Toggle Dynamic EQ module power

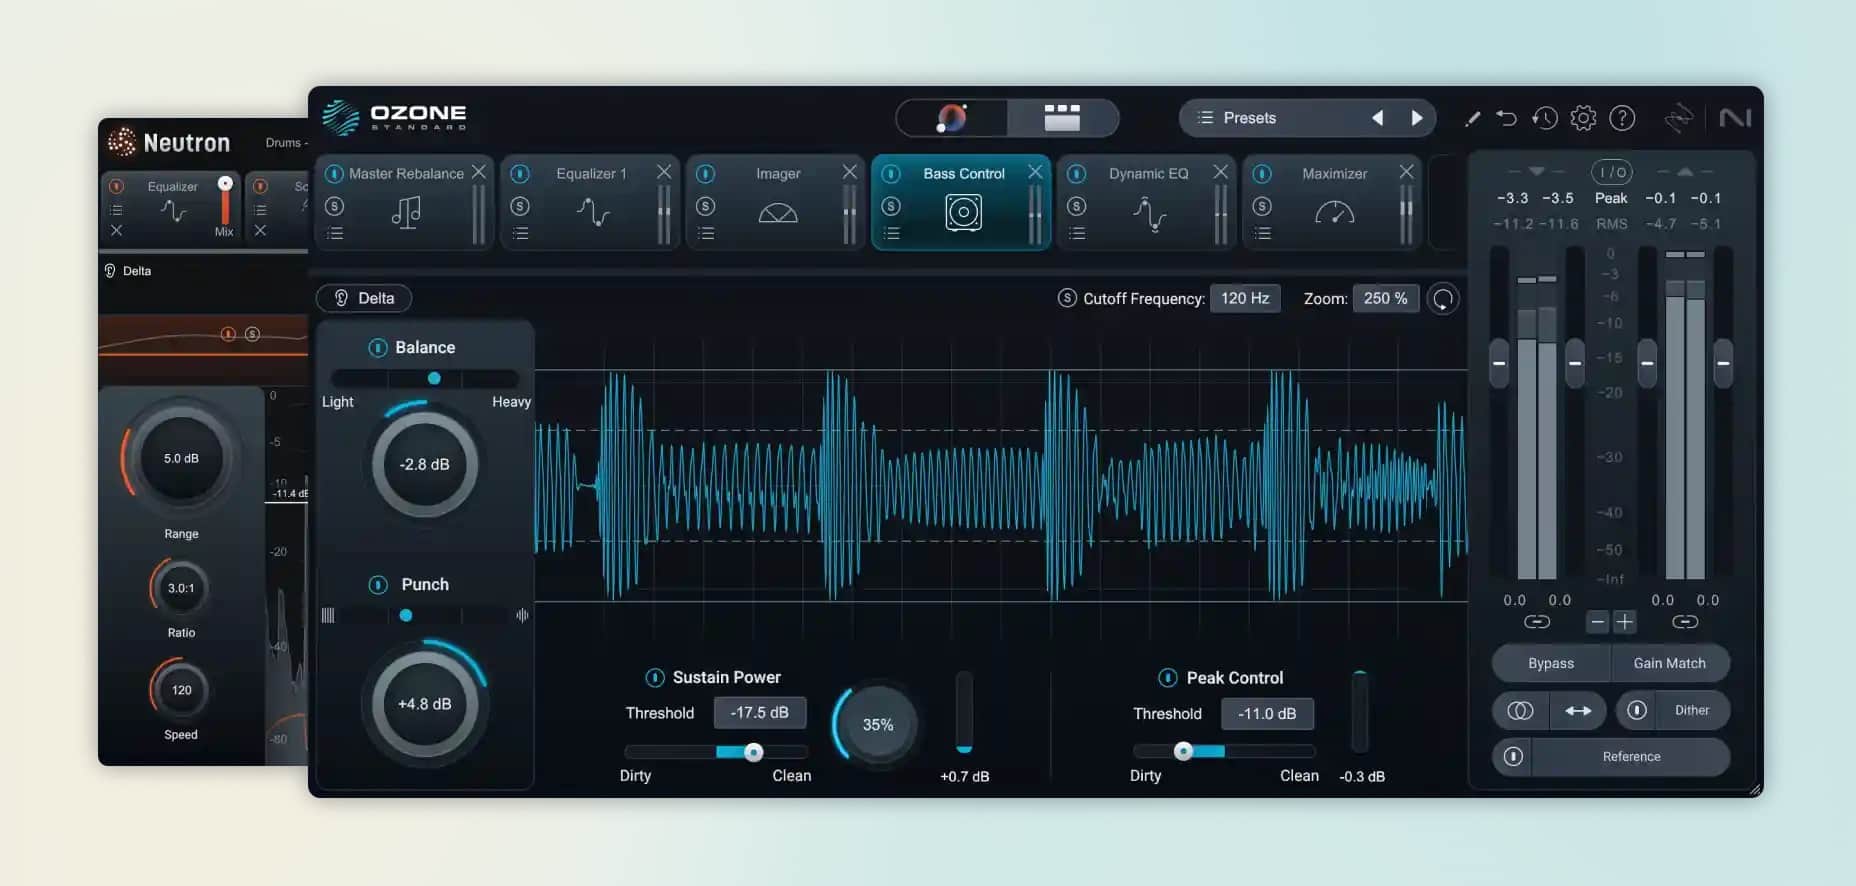coord(1077,174)
